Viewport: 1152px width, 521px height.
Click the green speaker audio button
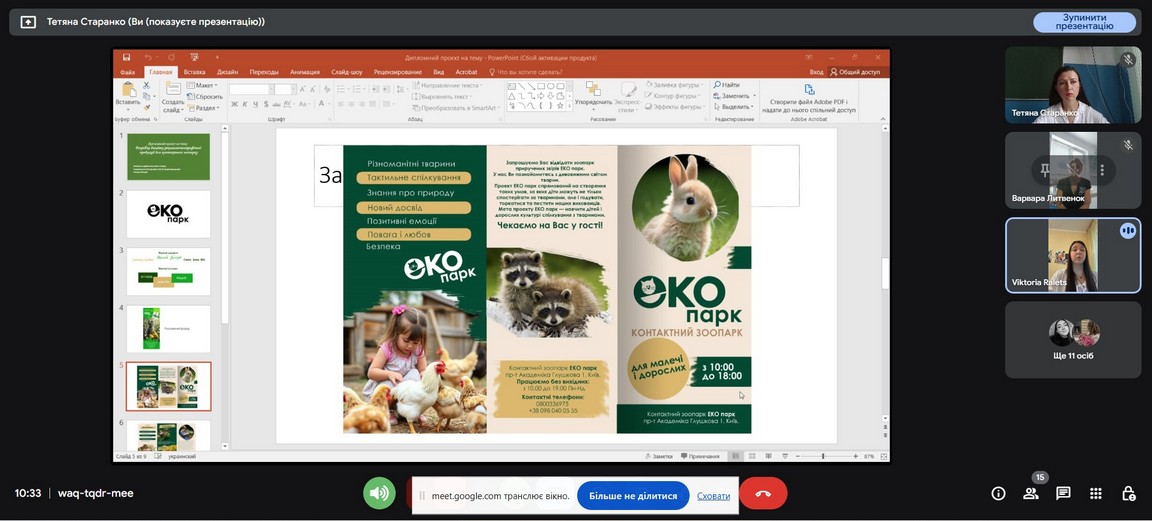pos(379,493)
